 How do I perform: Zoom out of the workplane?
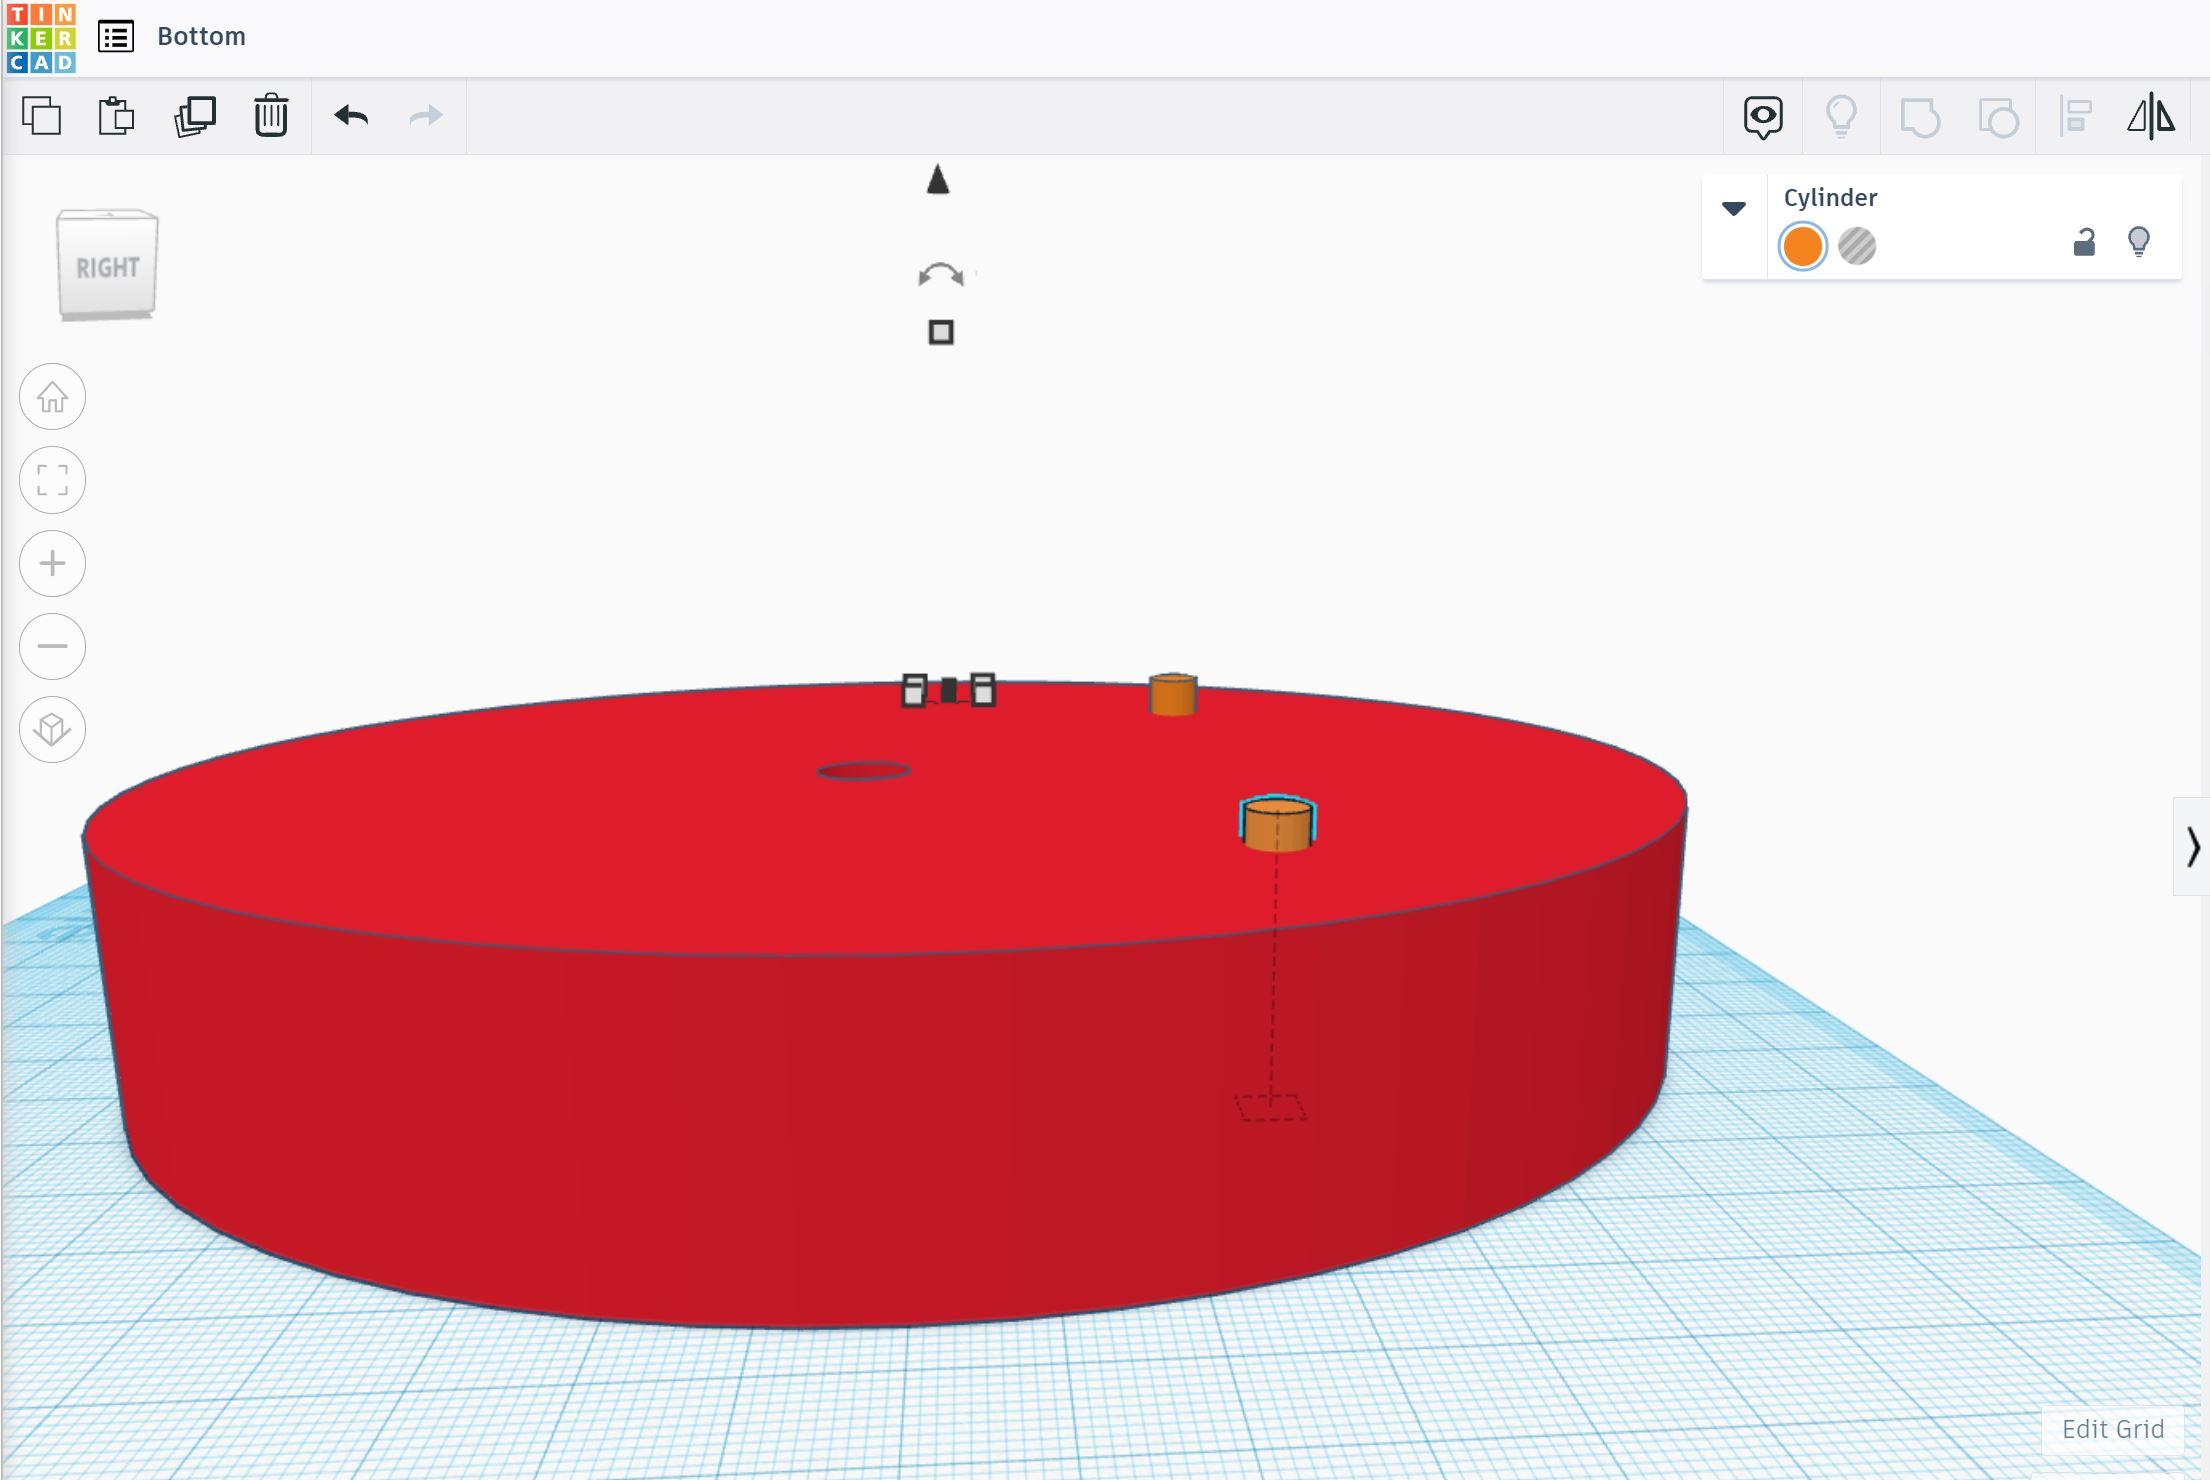(x=52, y=646)
